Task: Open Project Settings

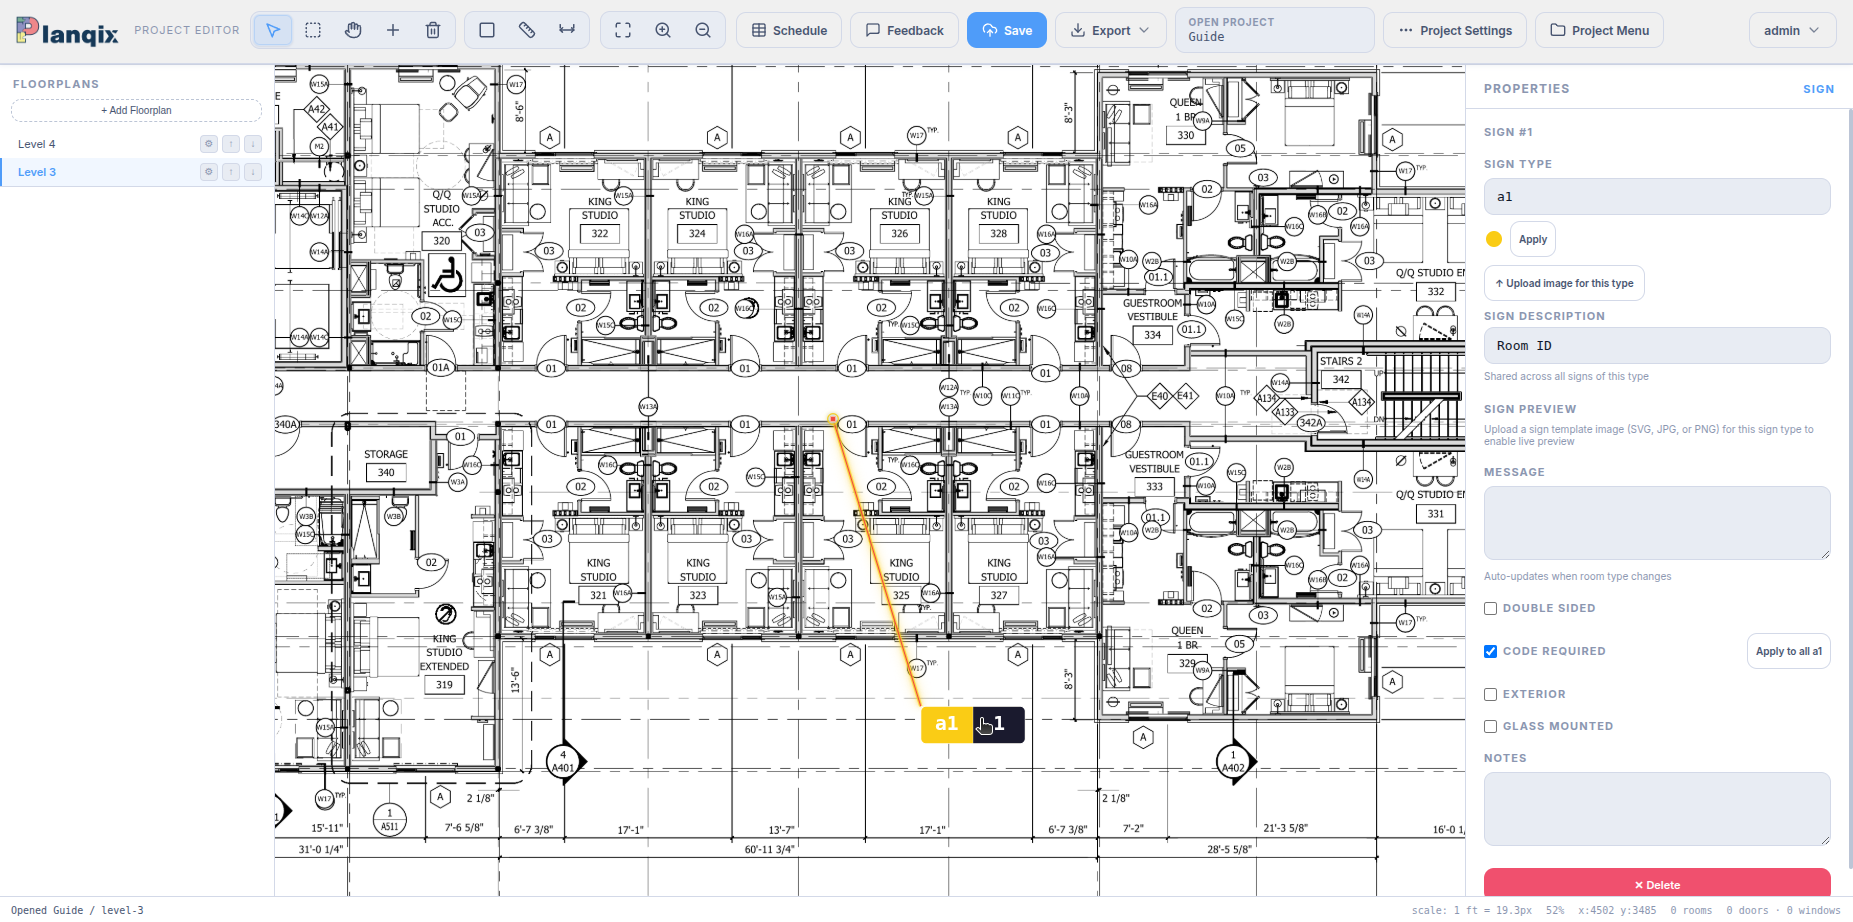Action: pos(1455,30)
